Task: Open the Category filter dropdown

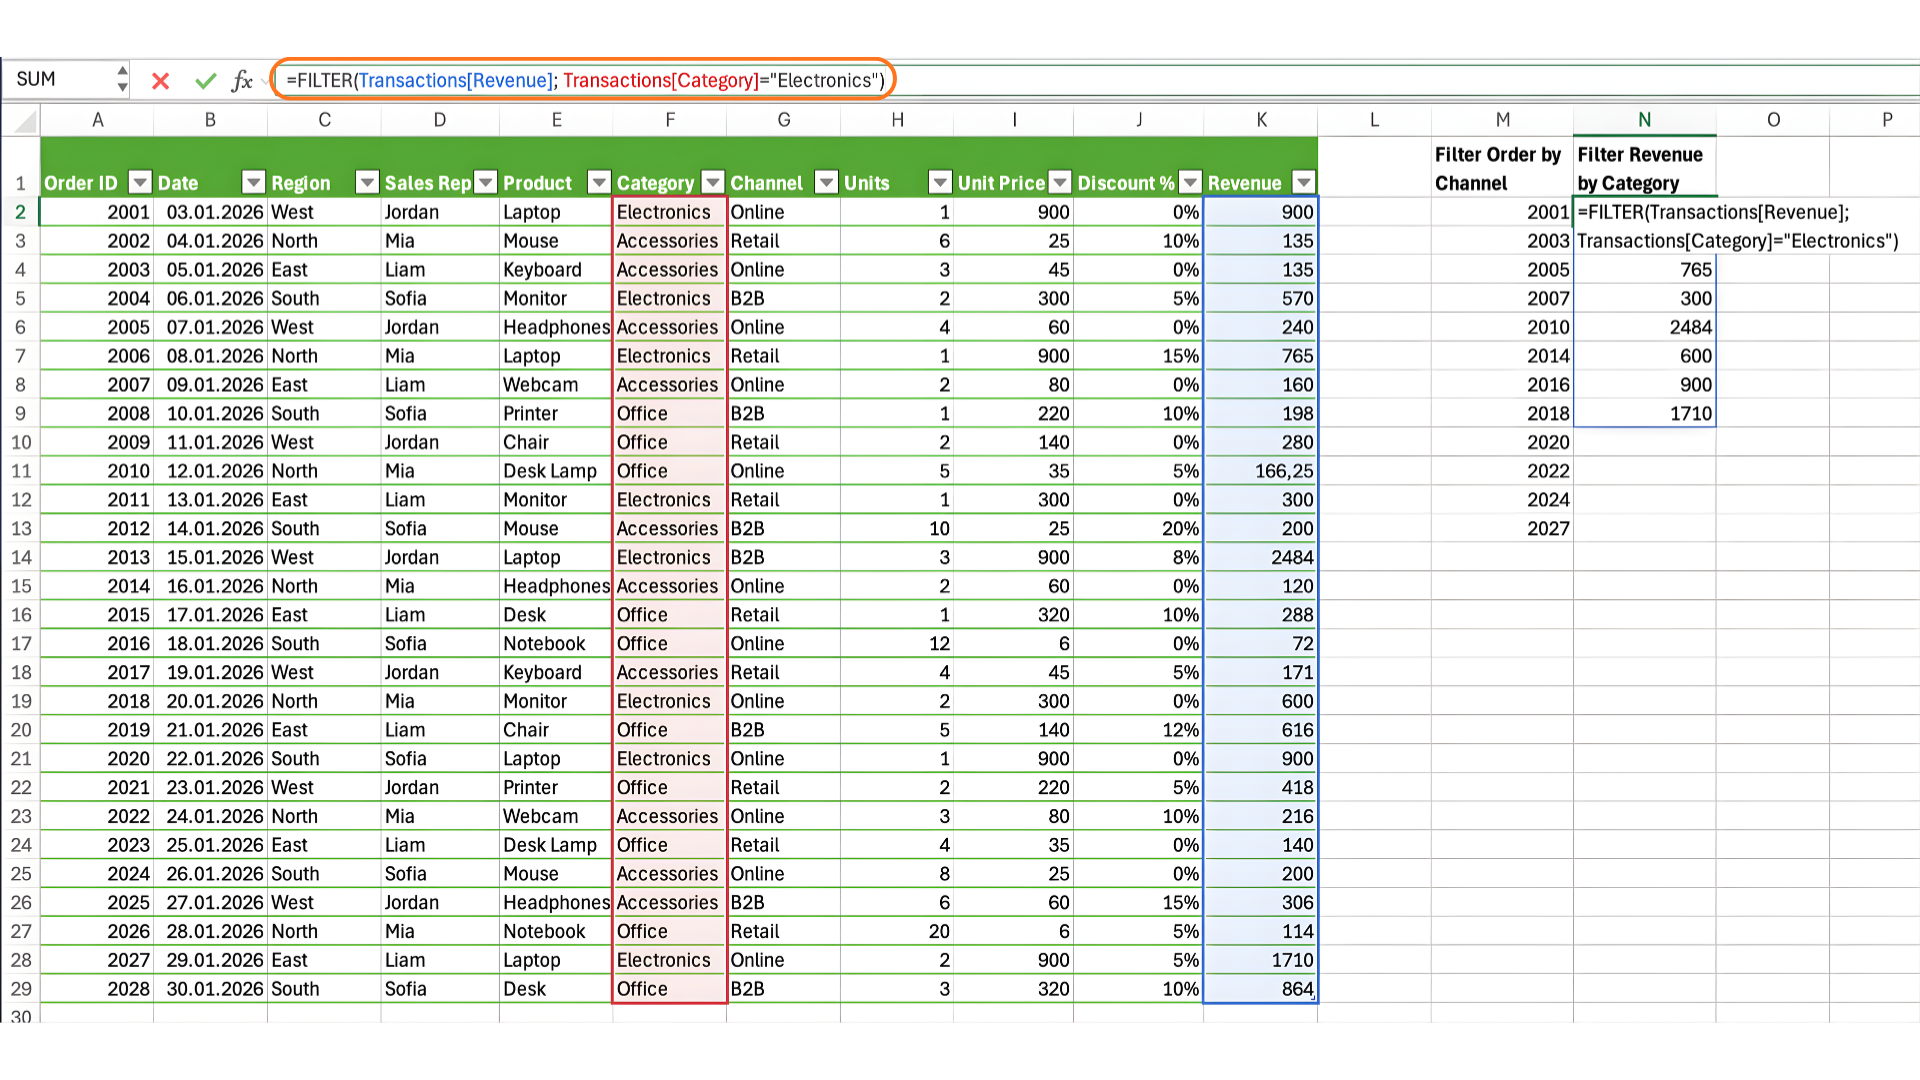Action: [x=713, y=183]
